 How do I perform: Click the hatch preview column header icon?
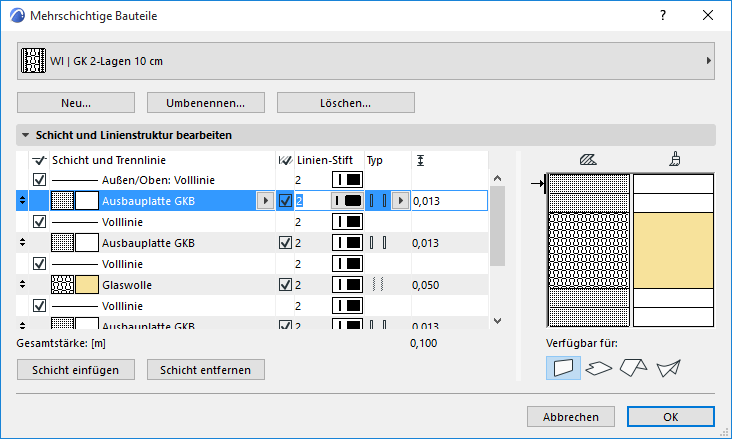[x=588, y=158]
